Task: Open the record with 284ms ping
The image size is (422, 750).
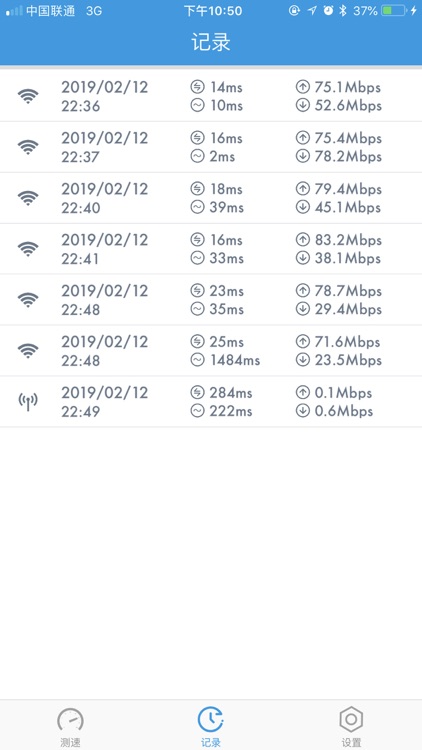Action: pos(211,402)
